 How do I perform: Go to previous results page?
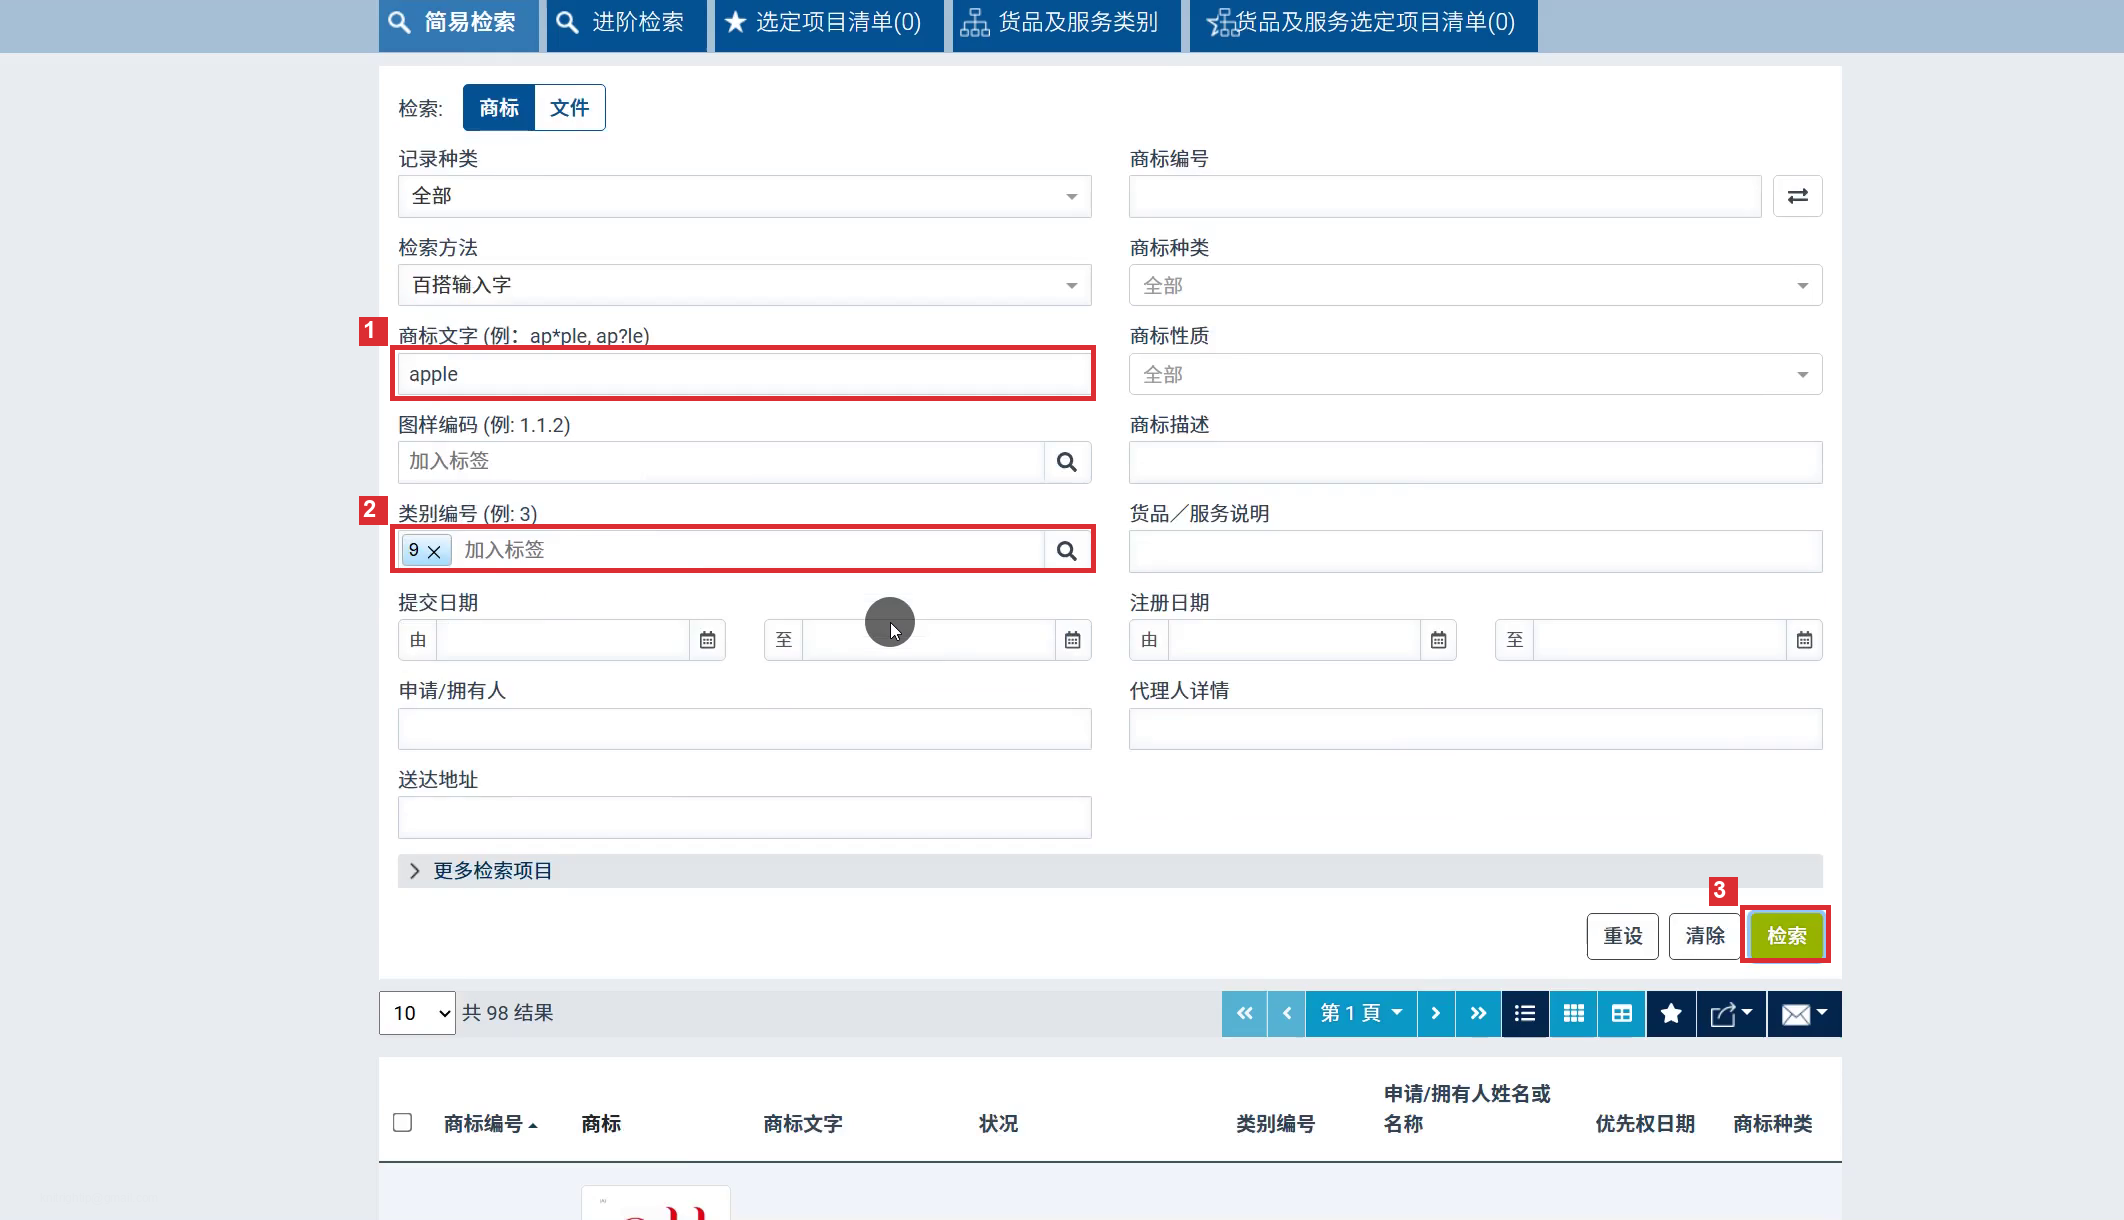click(x=1286, y=1014)
